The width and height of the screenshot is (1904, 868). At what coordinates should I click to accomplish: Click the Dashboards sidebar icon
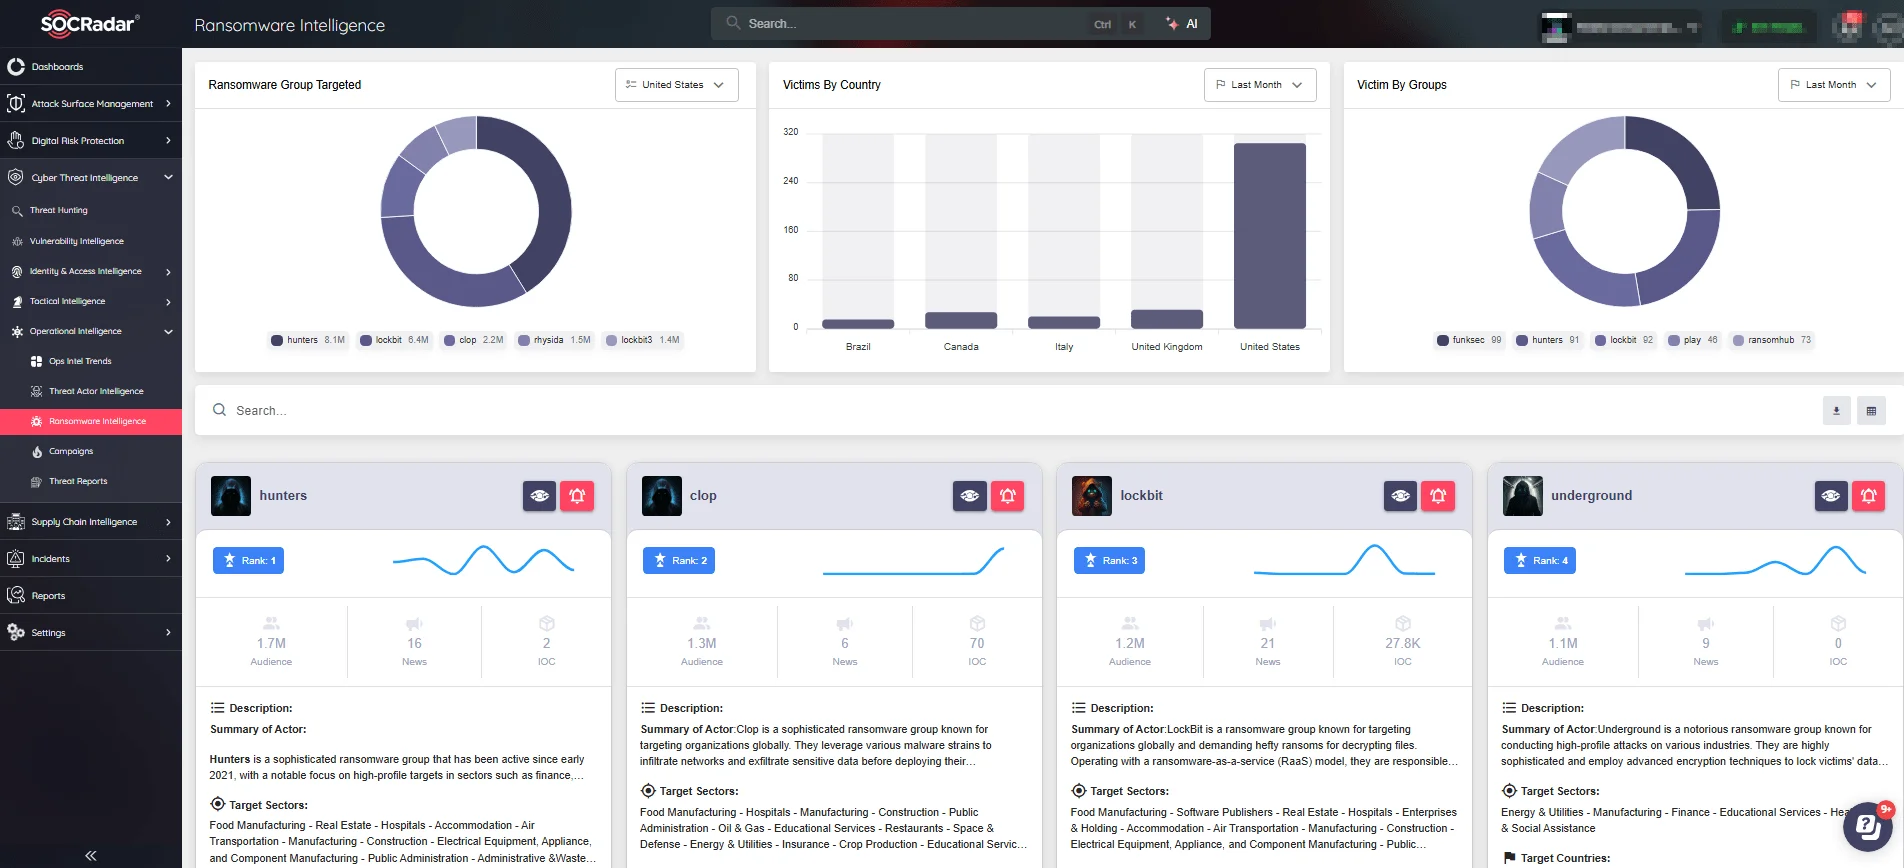point(16,67)
